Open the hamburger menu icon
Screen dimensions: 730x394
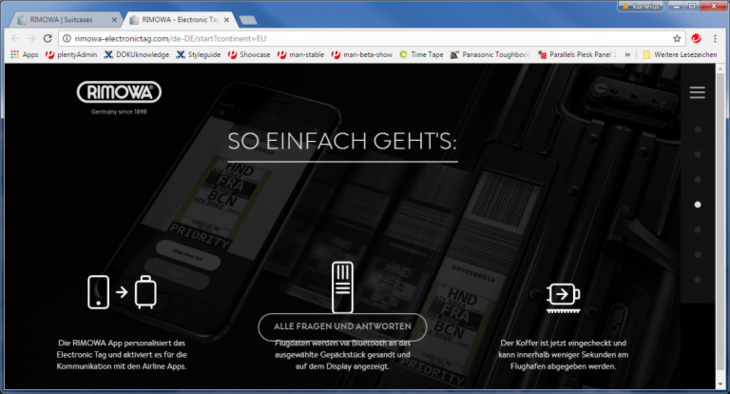point(697,92)
